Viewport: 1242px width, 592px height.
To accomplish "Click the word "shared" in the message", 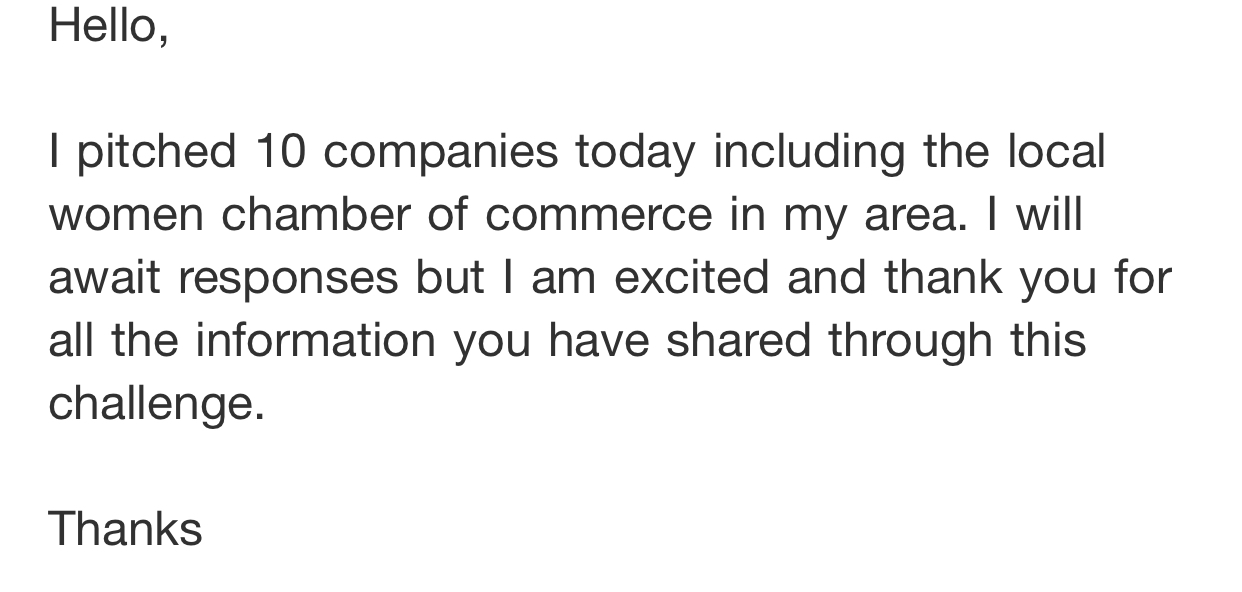I will [739, 340].
